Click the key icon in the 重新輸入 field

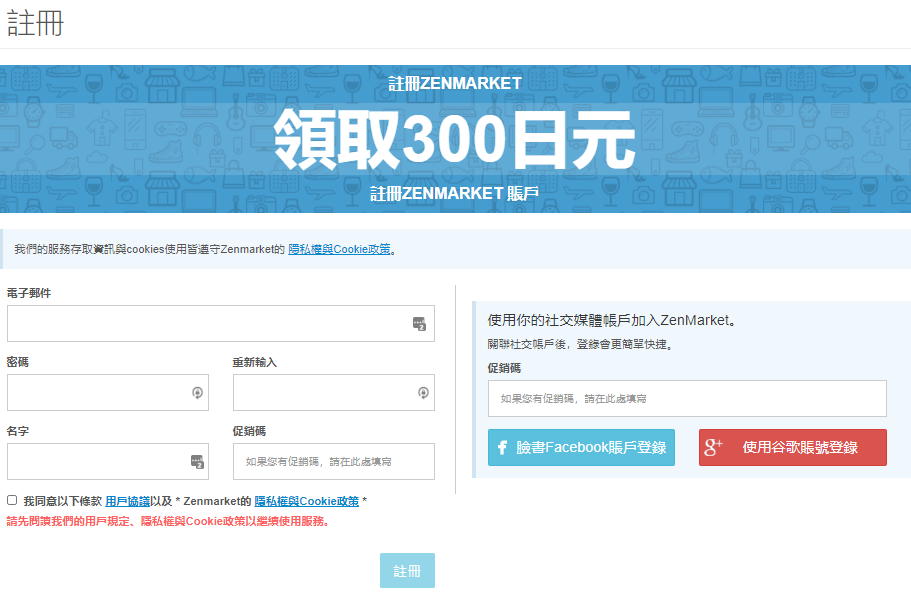[424, 393]
